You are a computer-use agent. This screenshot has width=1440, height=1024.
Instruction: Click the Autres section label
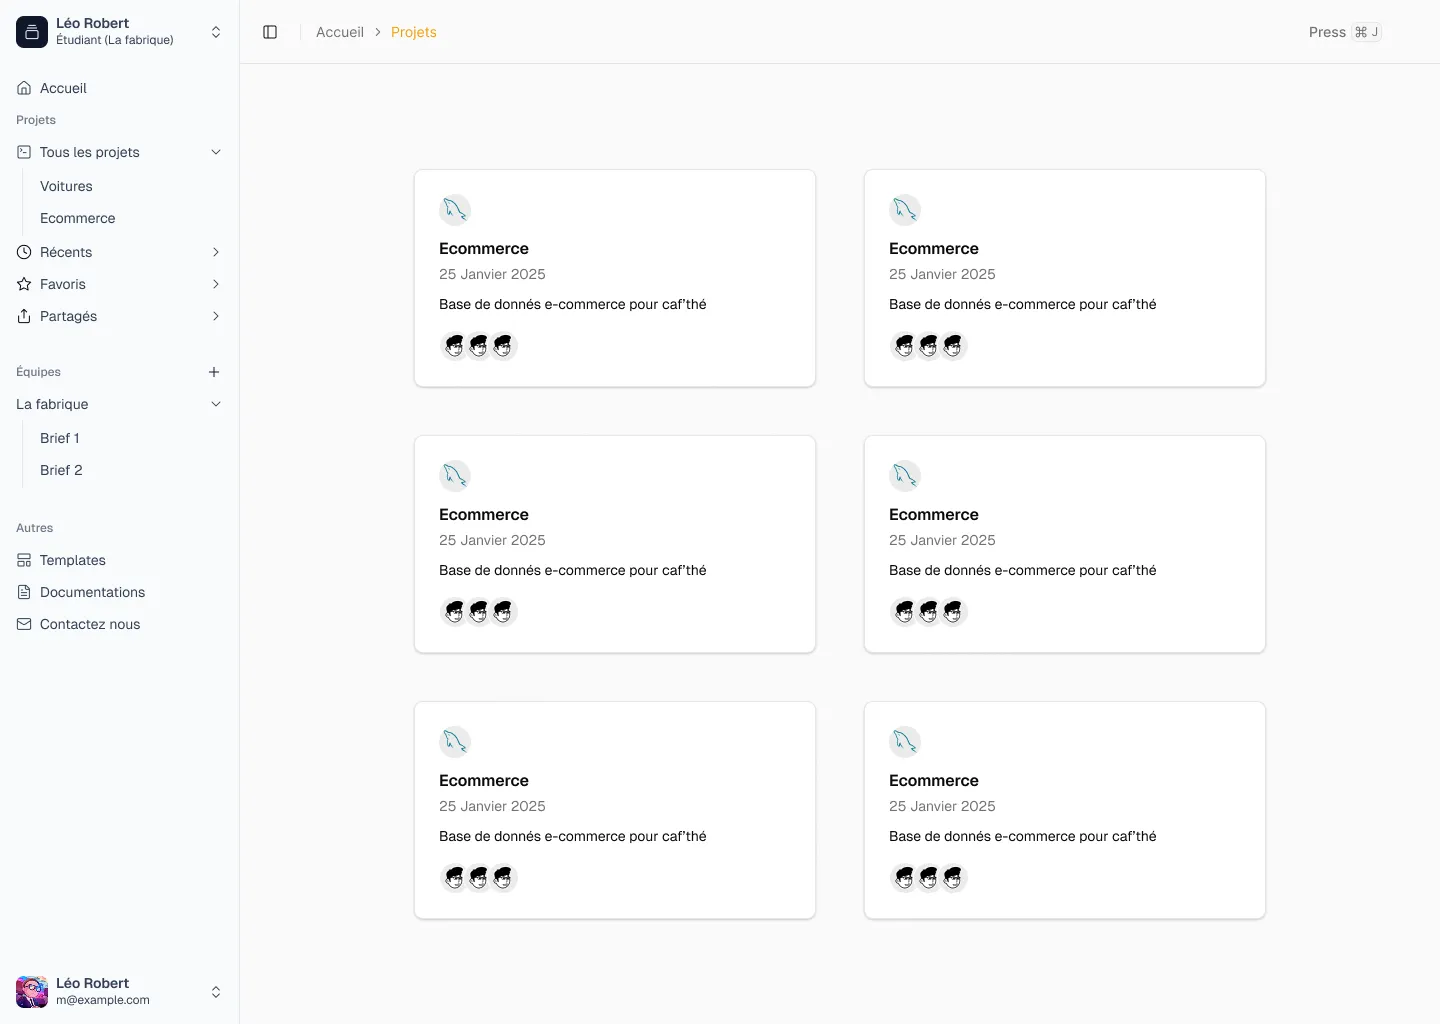click(x=35, y=528)
